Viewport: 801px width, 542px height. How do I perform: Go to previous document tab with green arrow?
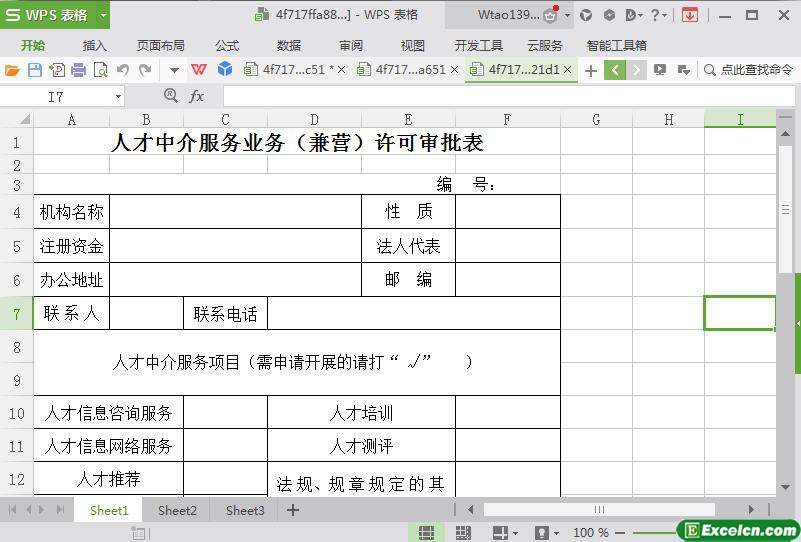pyautogui.click(x=615, y=70)
